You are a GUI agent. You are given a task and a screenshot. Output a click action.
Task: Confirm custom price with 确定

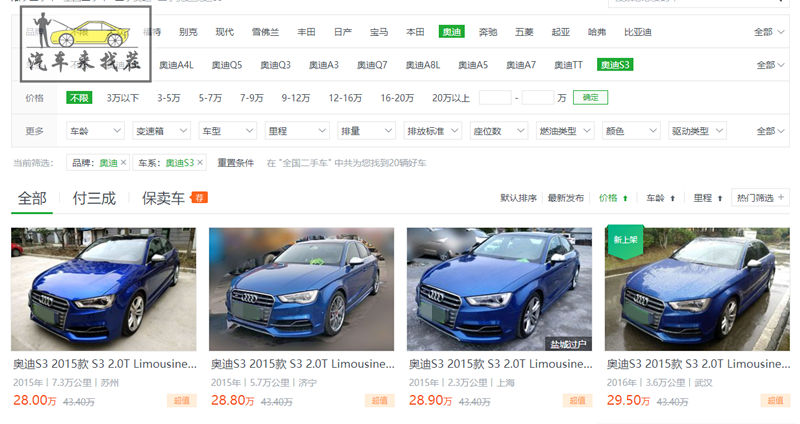click(x=590, y=97)
